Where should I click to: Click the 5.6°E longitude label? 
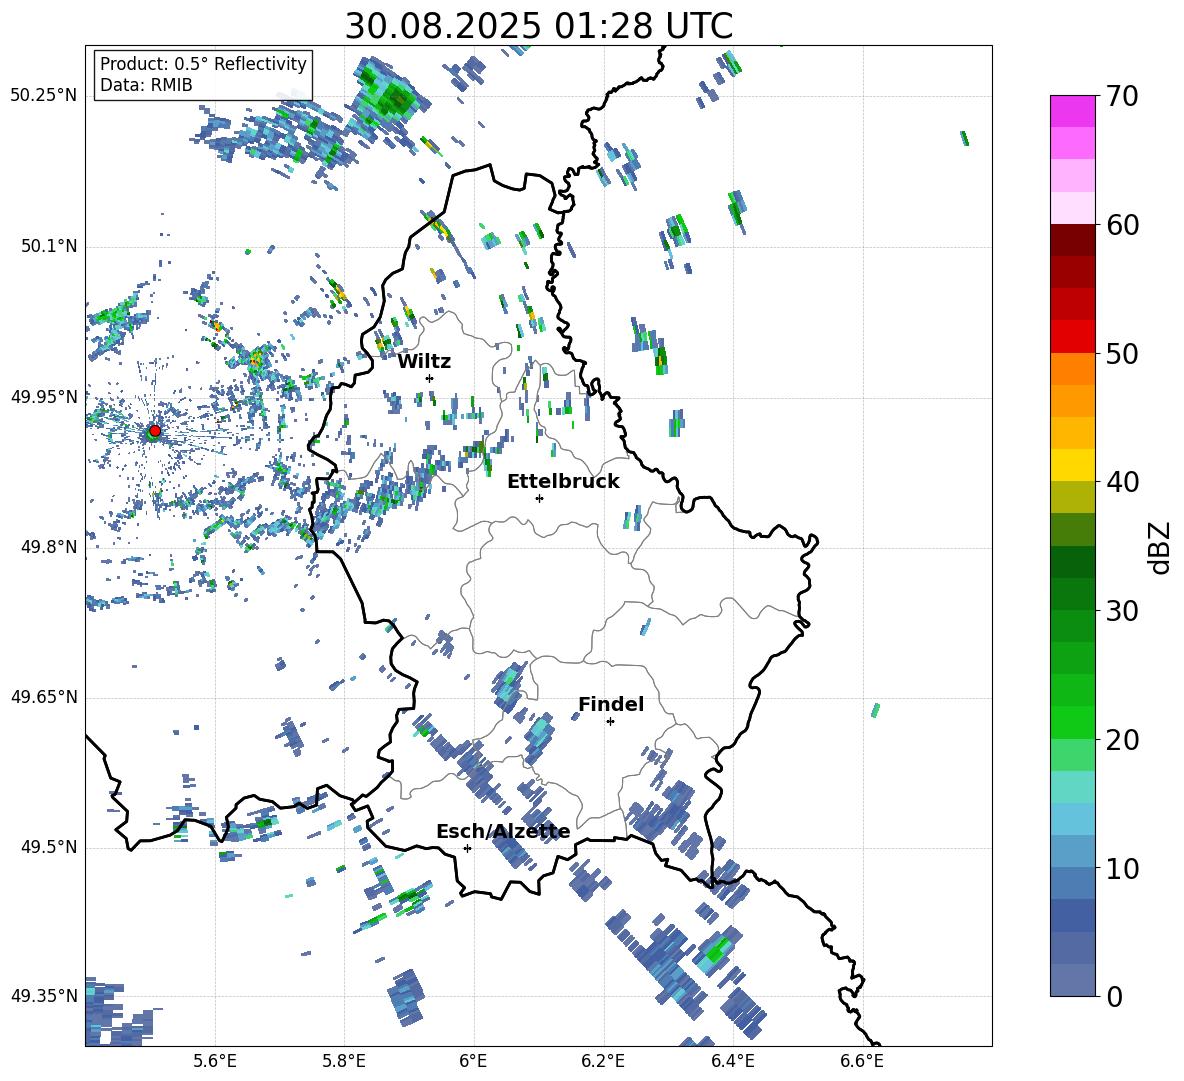point(215,1061)
